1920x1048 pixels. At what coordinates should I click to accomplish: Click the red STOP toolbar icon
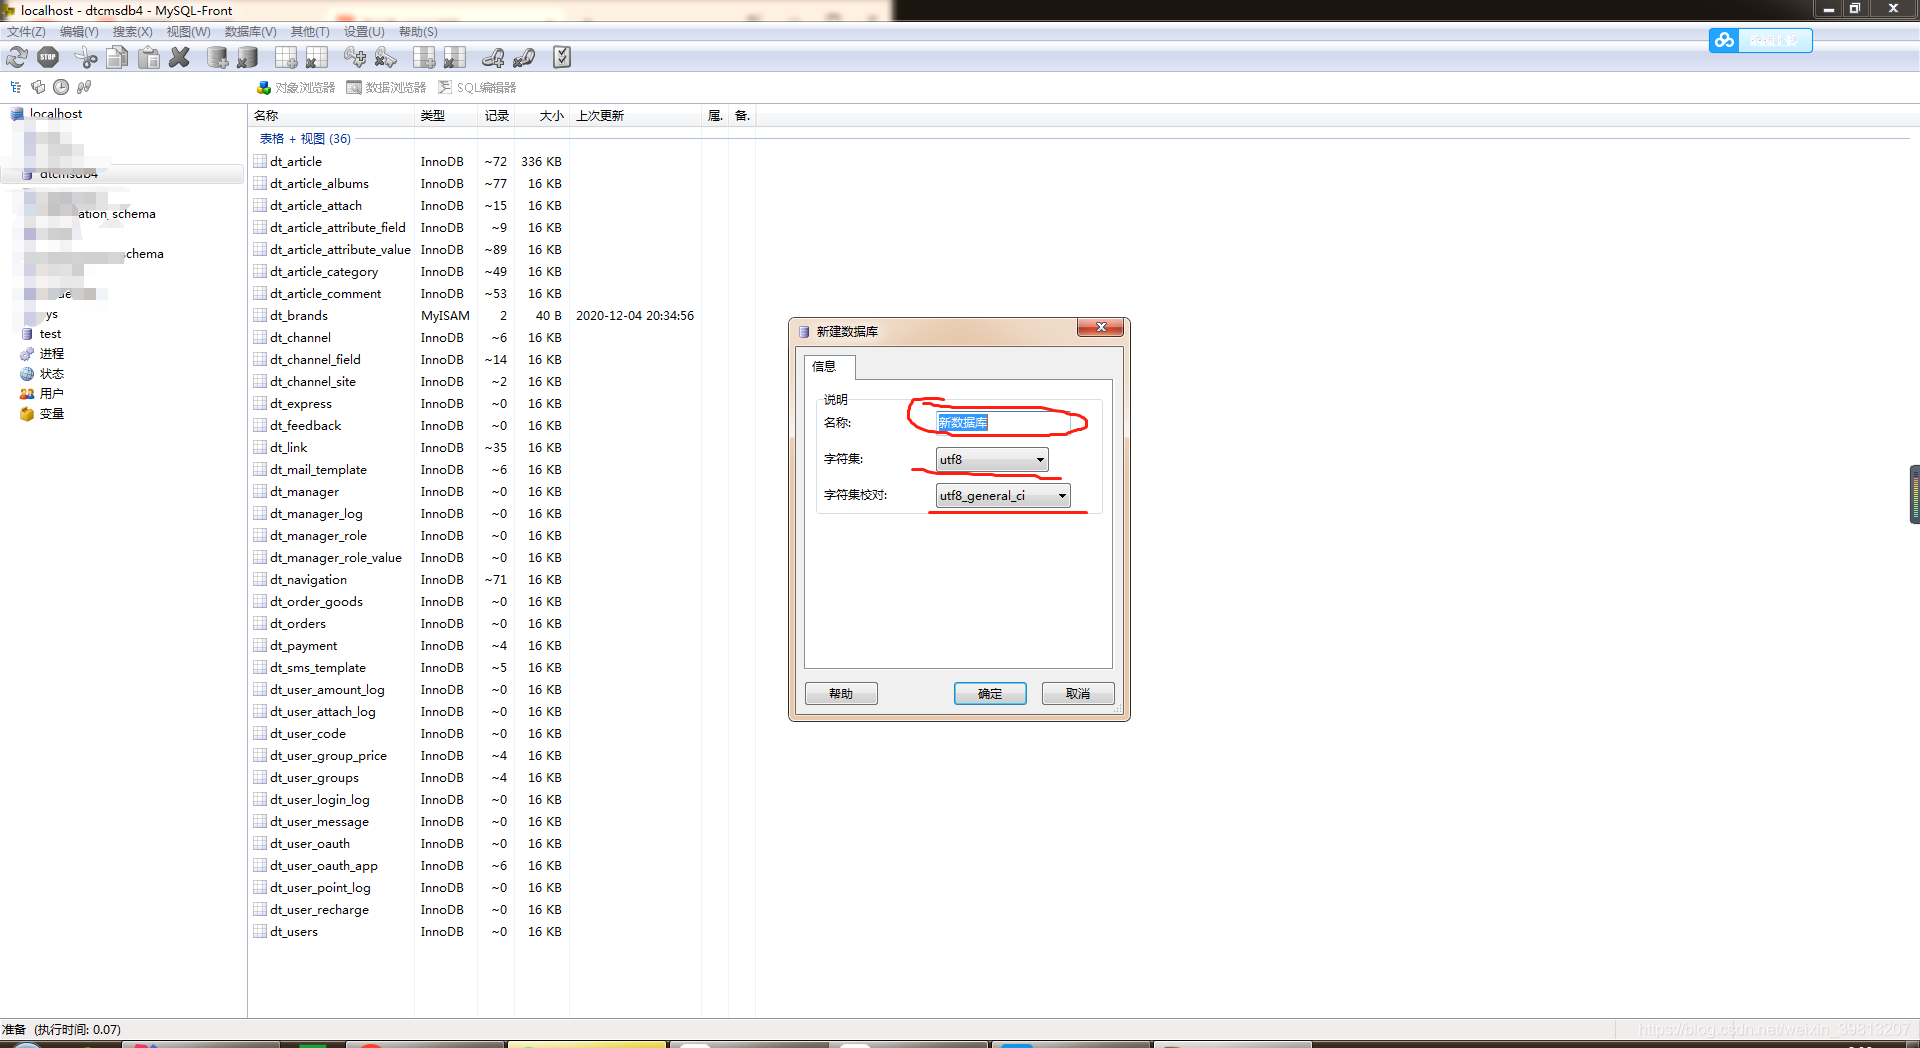click(48, 58)
